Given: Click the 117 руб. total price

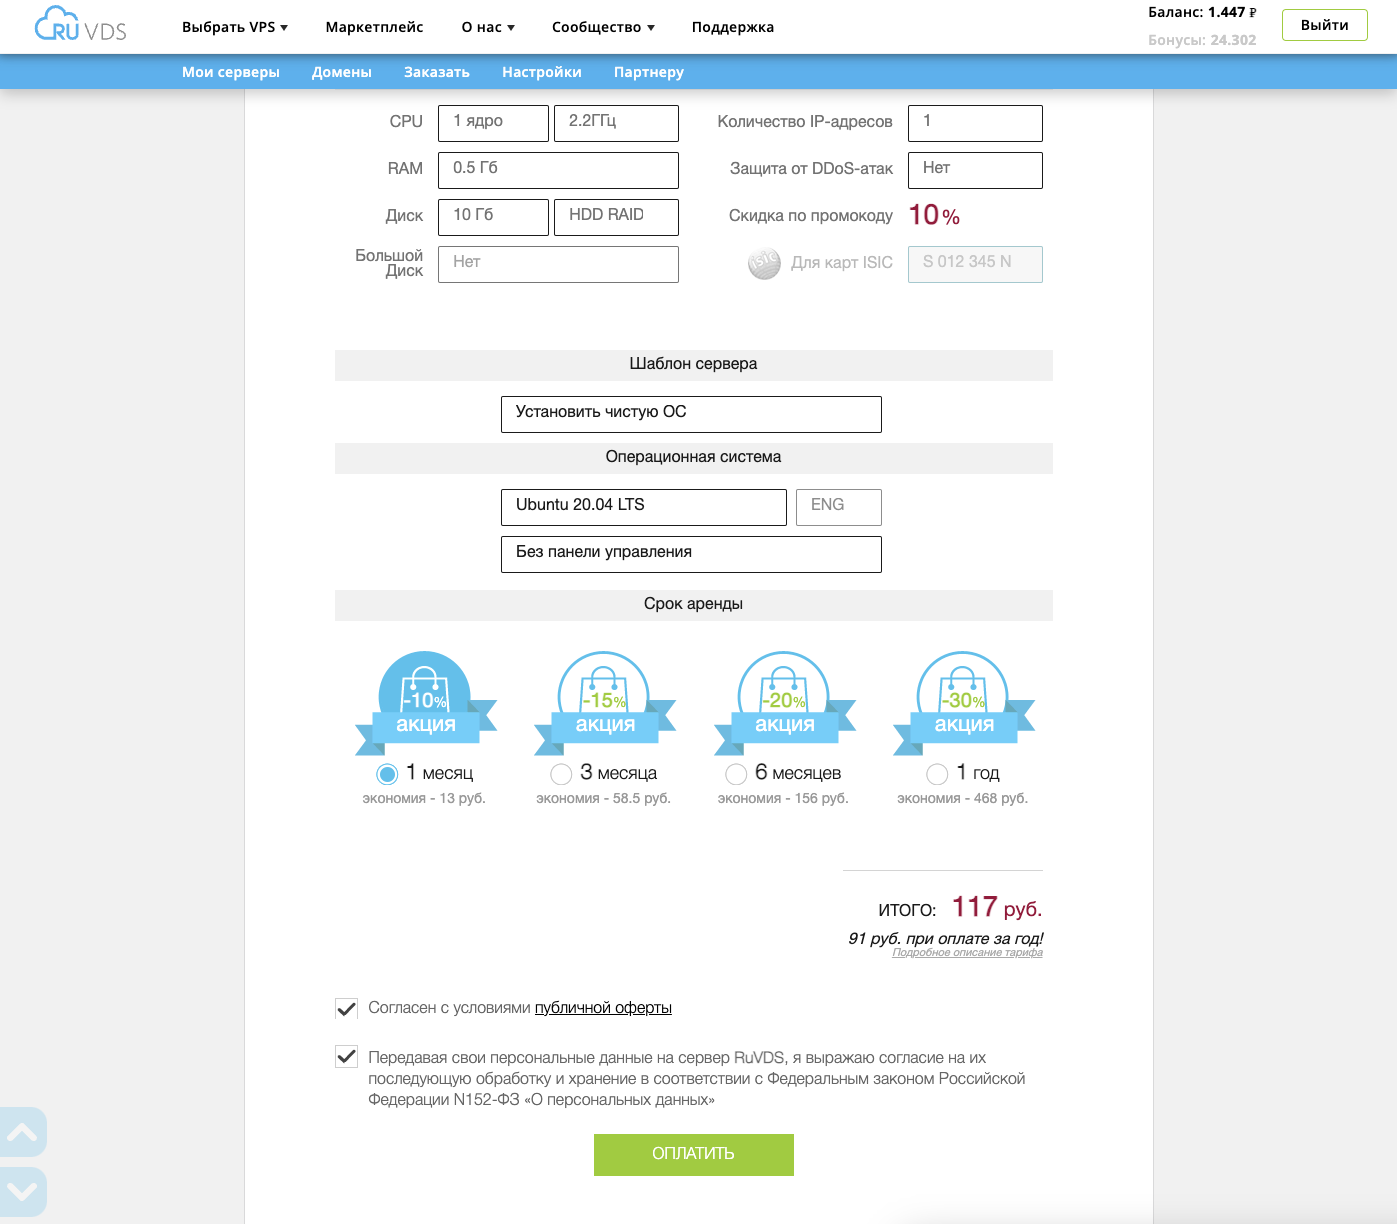Looking at the screenshot, I should tap(997, 907).
